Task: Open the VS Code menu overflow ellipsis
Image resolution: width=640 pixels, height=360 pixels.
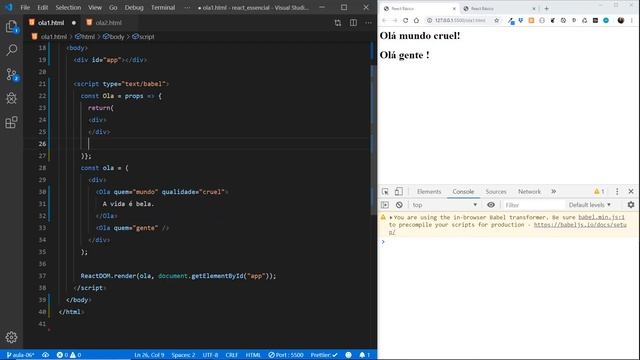Action: (x=187, y=8)
